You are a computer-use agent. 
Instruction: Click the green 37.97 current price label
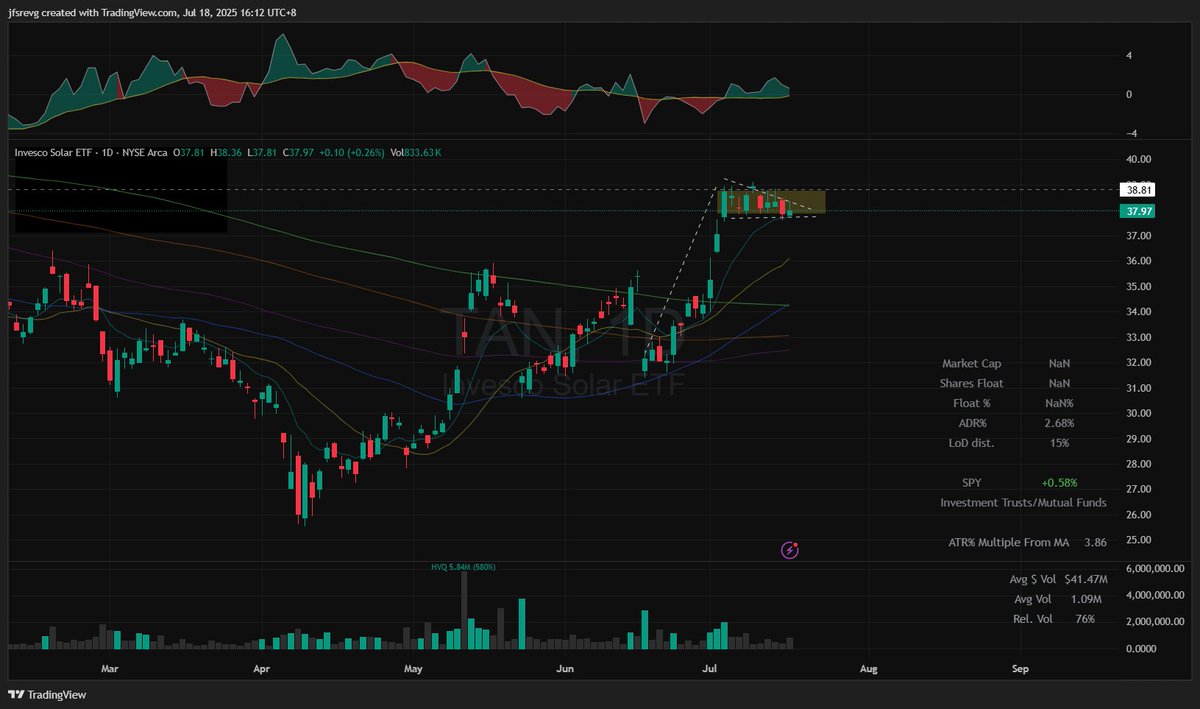[x=1138, y=211]
